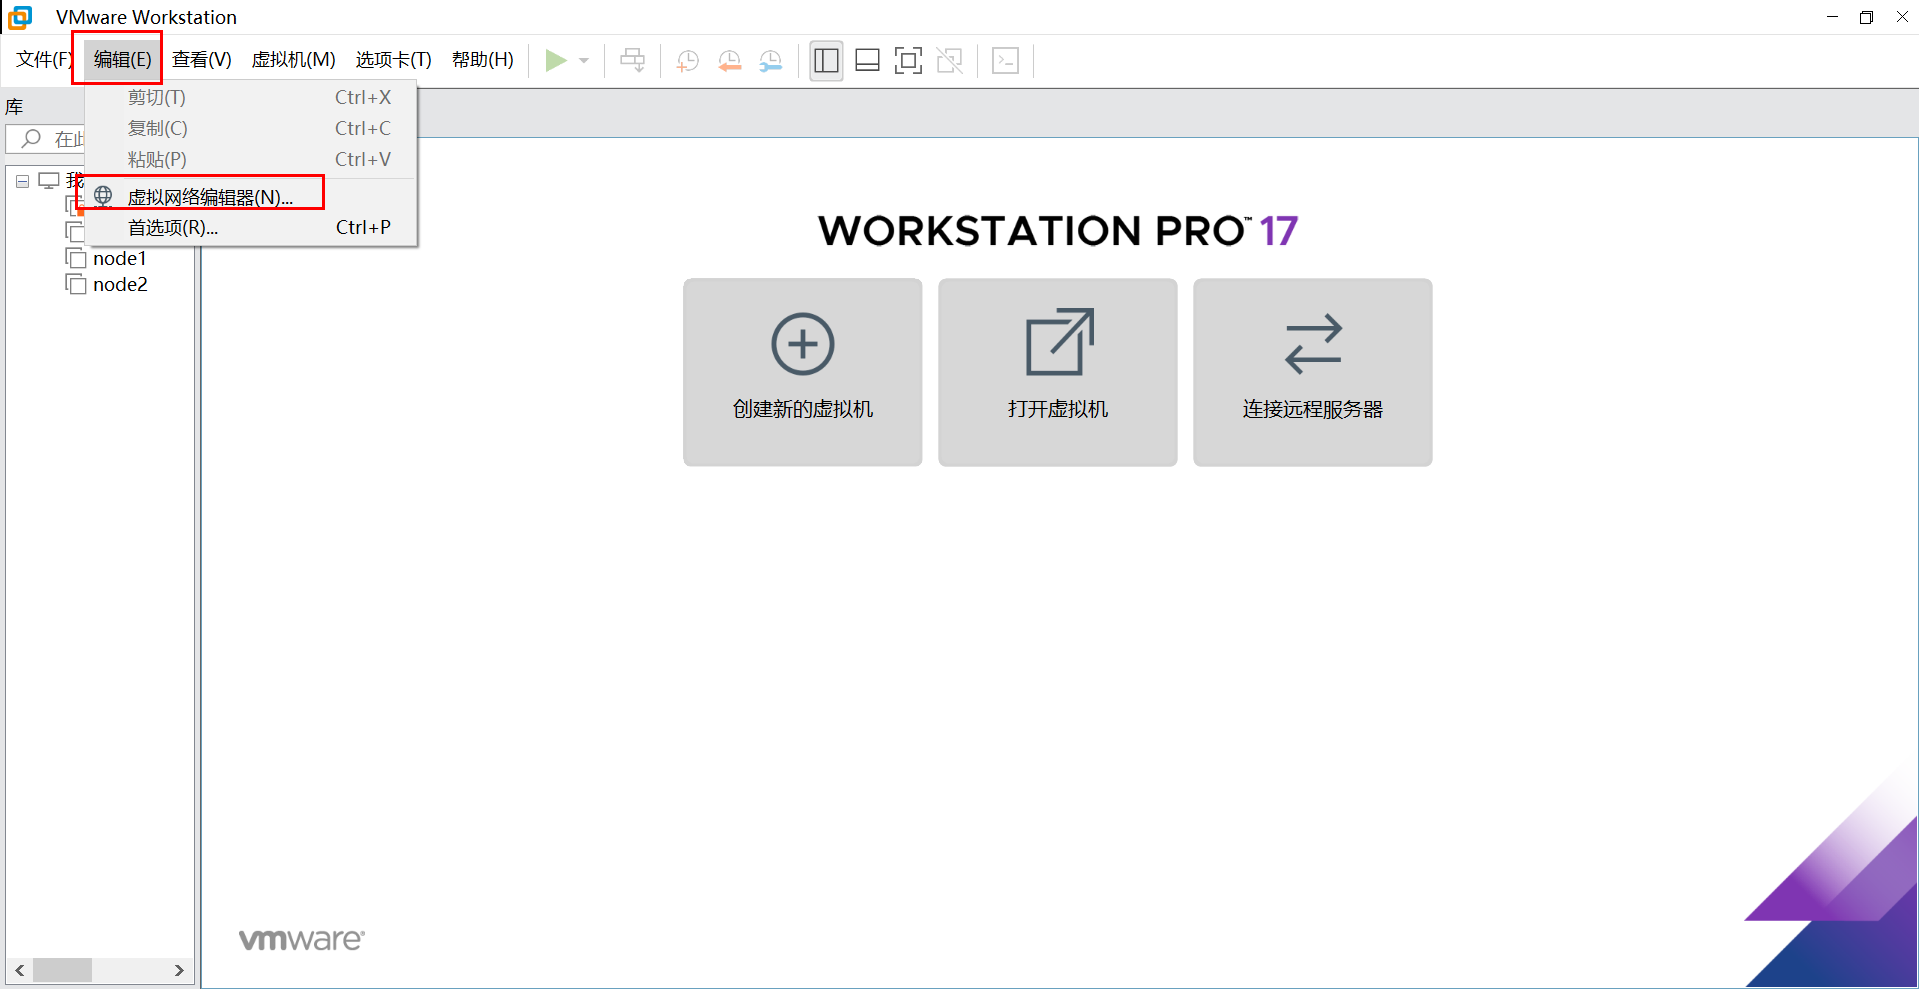Click the 复制(C) menu entry
Screen dimensions: 1919x989
pyautogui.click(x=250, y=128)
